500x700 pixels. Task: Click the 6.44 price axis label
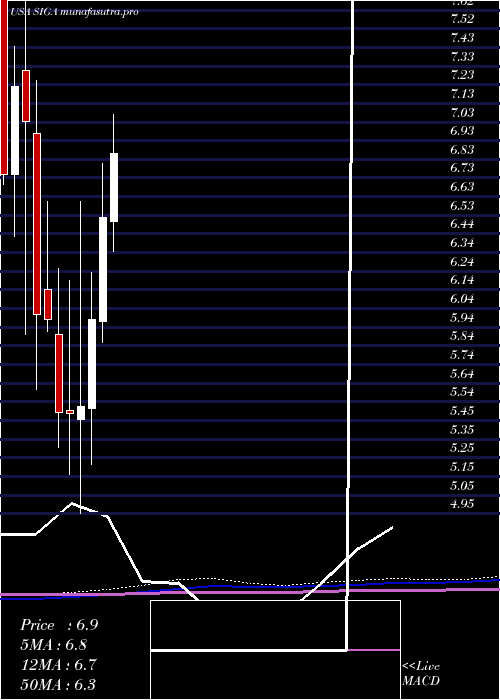[462, 224]
